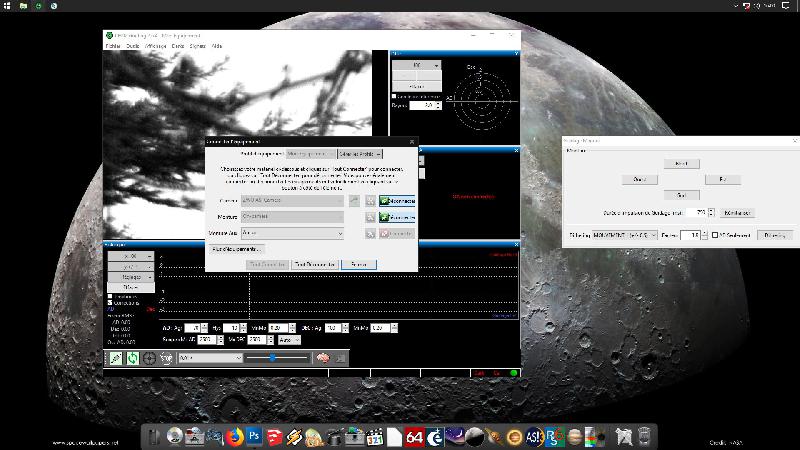Open the dithering type dropdown in guiding window
800x450 pixels.
click(x=624, y=235)
